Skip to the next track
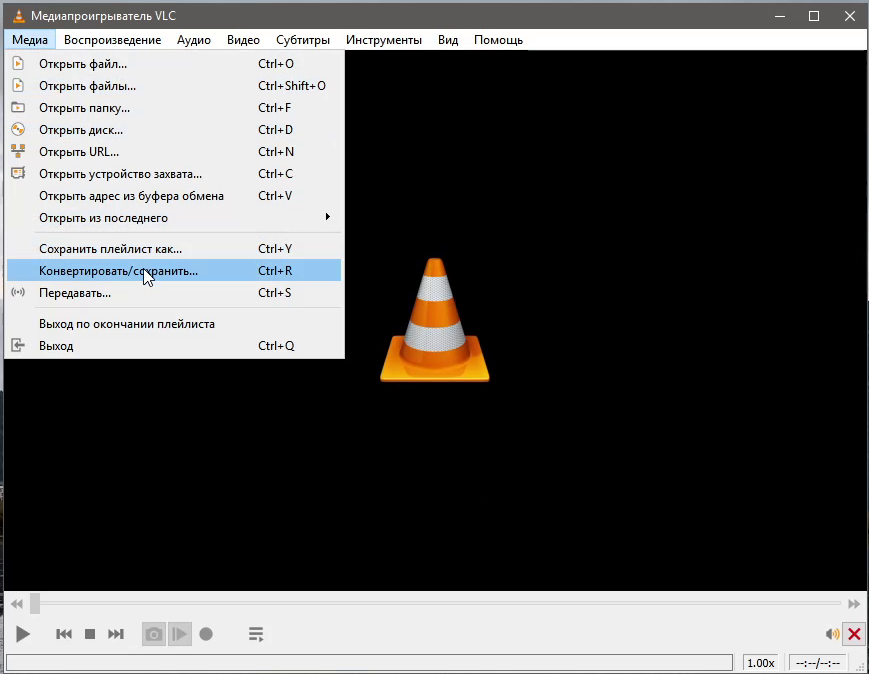 [115, 633]
